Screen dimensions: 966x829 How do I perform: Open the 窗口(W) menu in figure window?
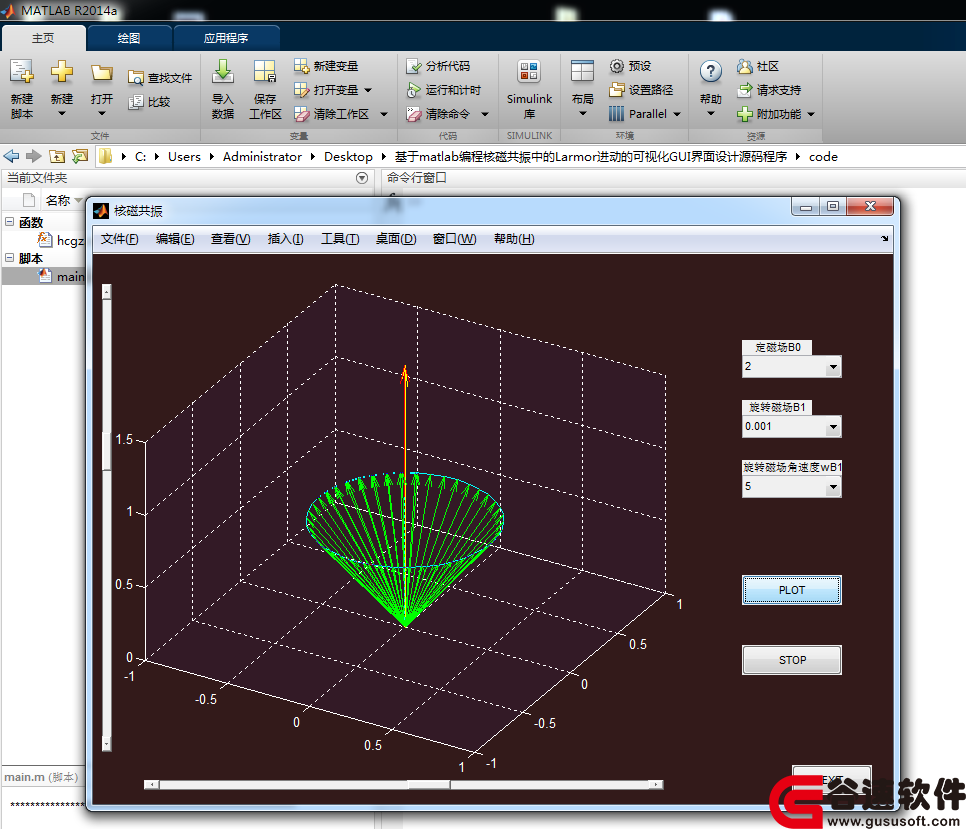pyautogui.click(x=455, y=239)
